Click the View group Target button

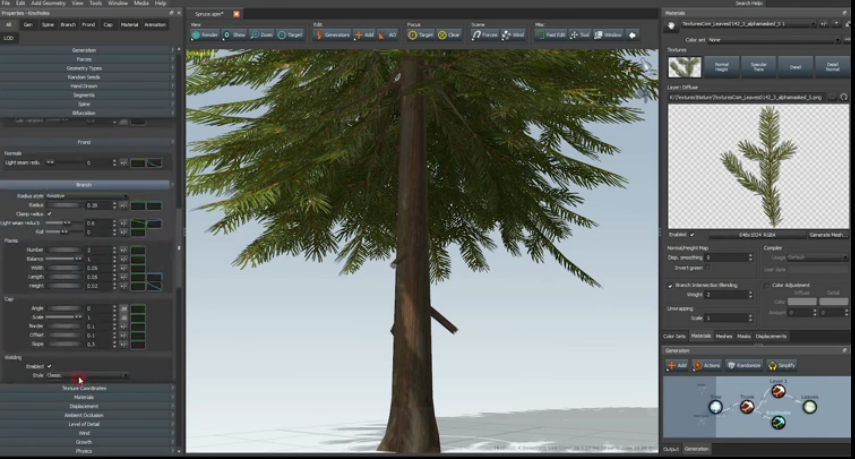290,35
